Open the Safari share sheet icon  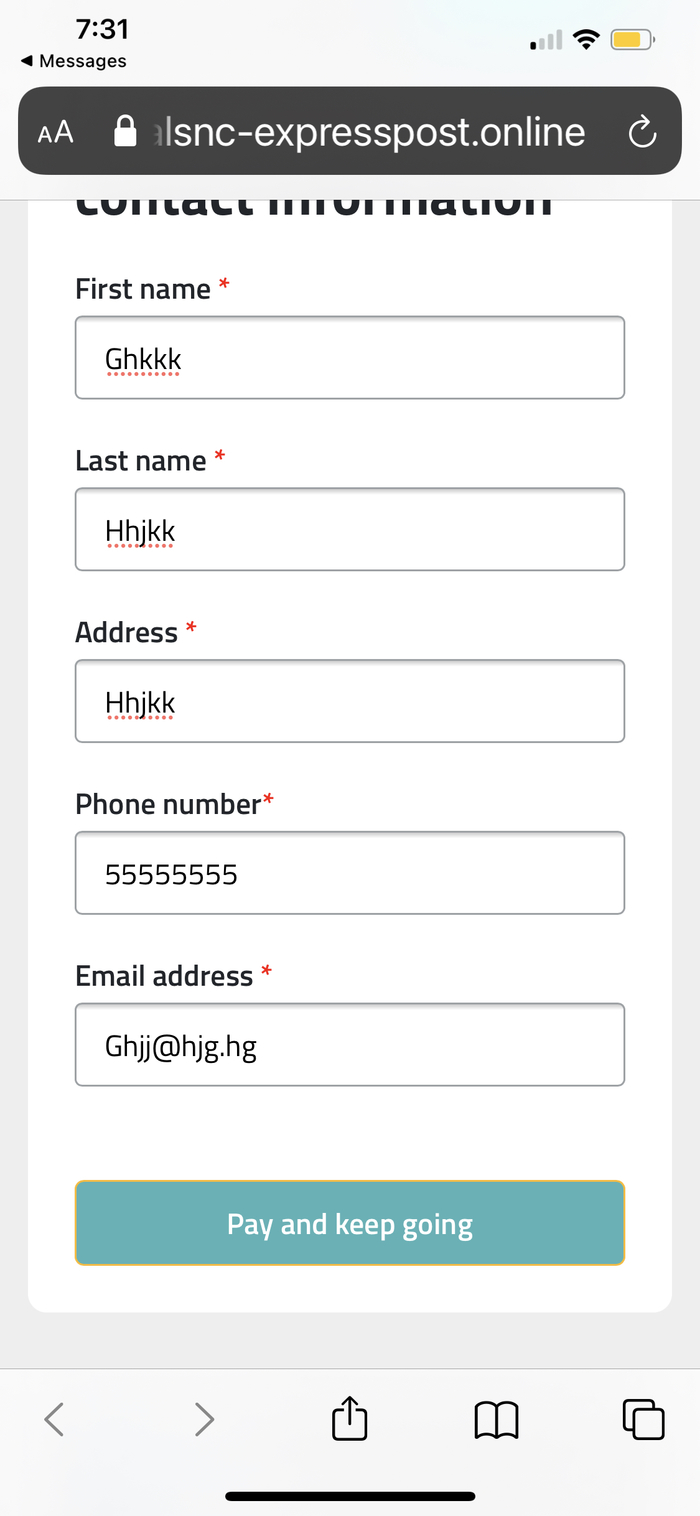point(350,1418)
